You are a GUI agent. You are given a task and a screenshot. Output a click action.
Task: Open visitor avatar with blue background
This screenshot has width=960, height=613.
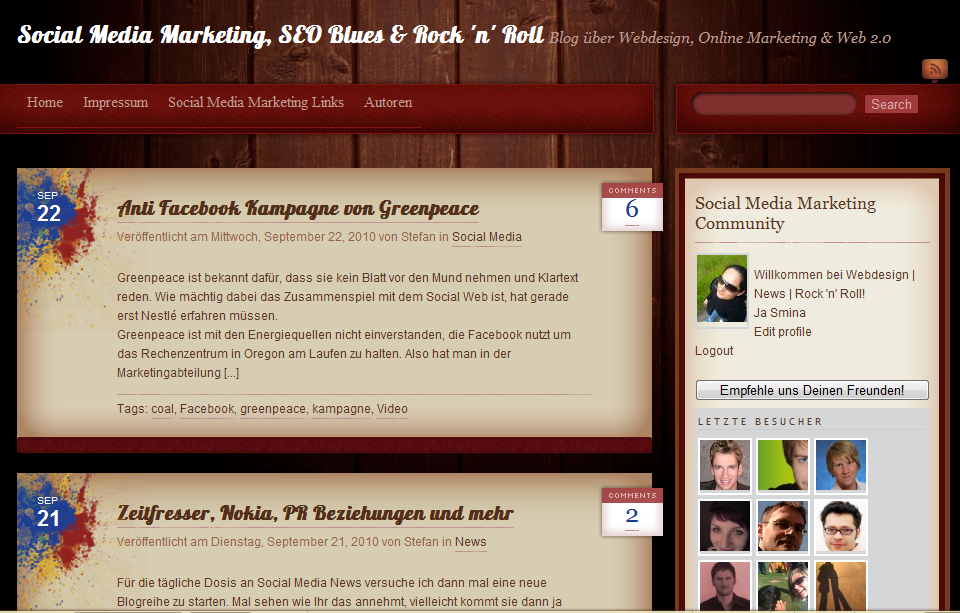841,466
